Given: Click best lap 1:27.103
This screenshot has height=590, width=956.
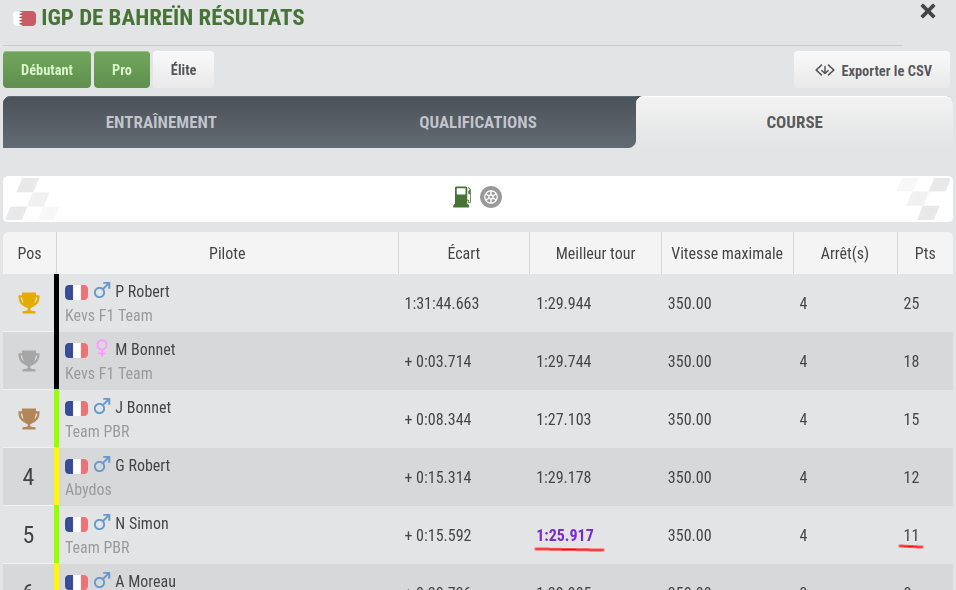Looking at the screenshot, I should point(563,419).
